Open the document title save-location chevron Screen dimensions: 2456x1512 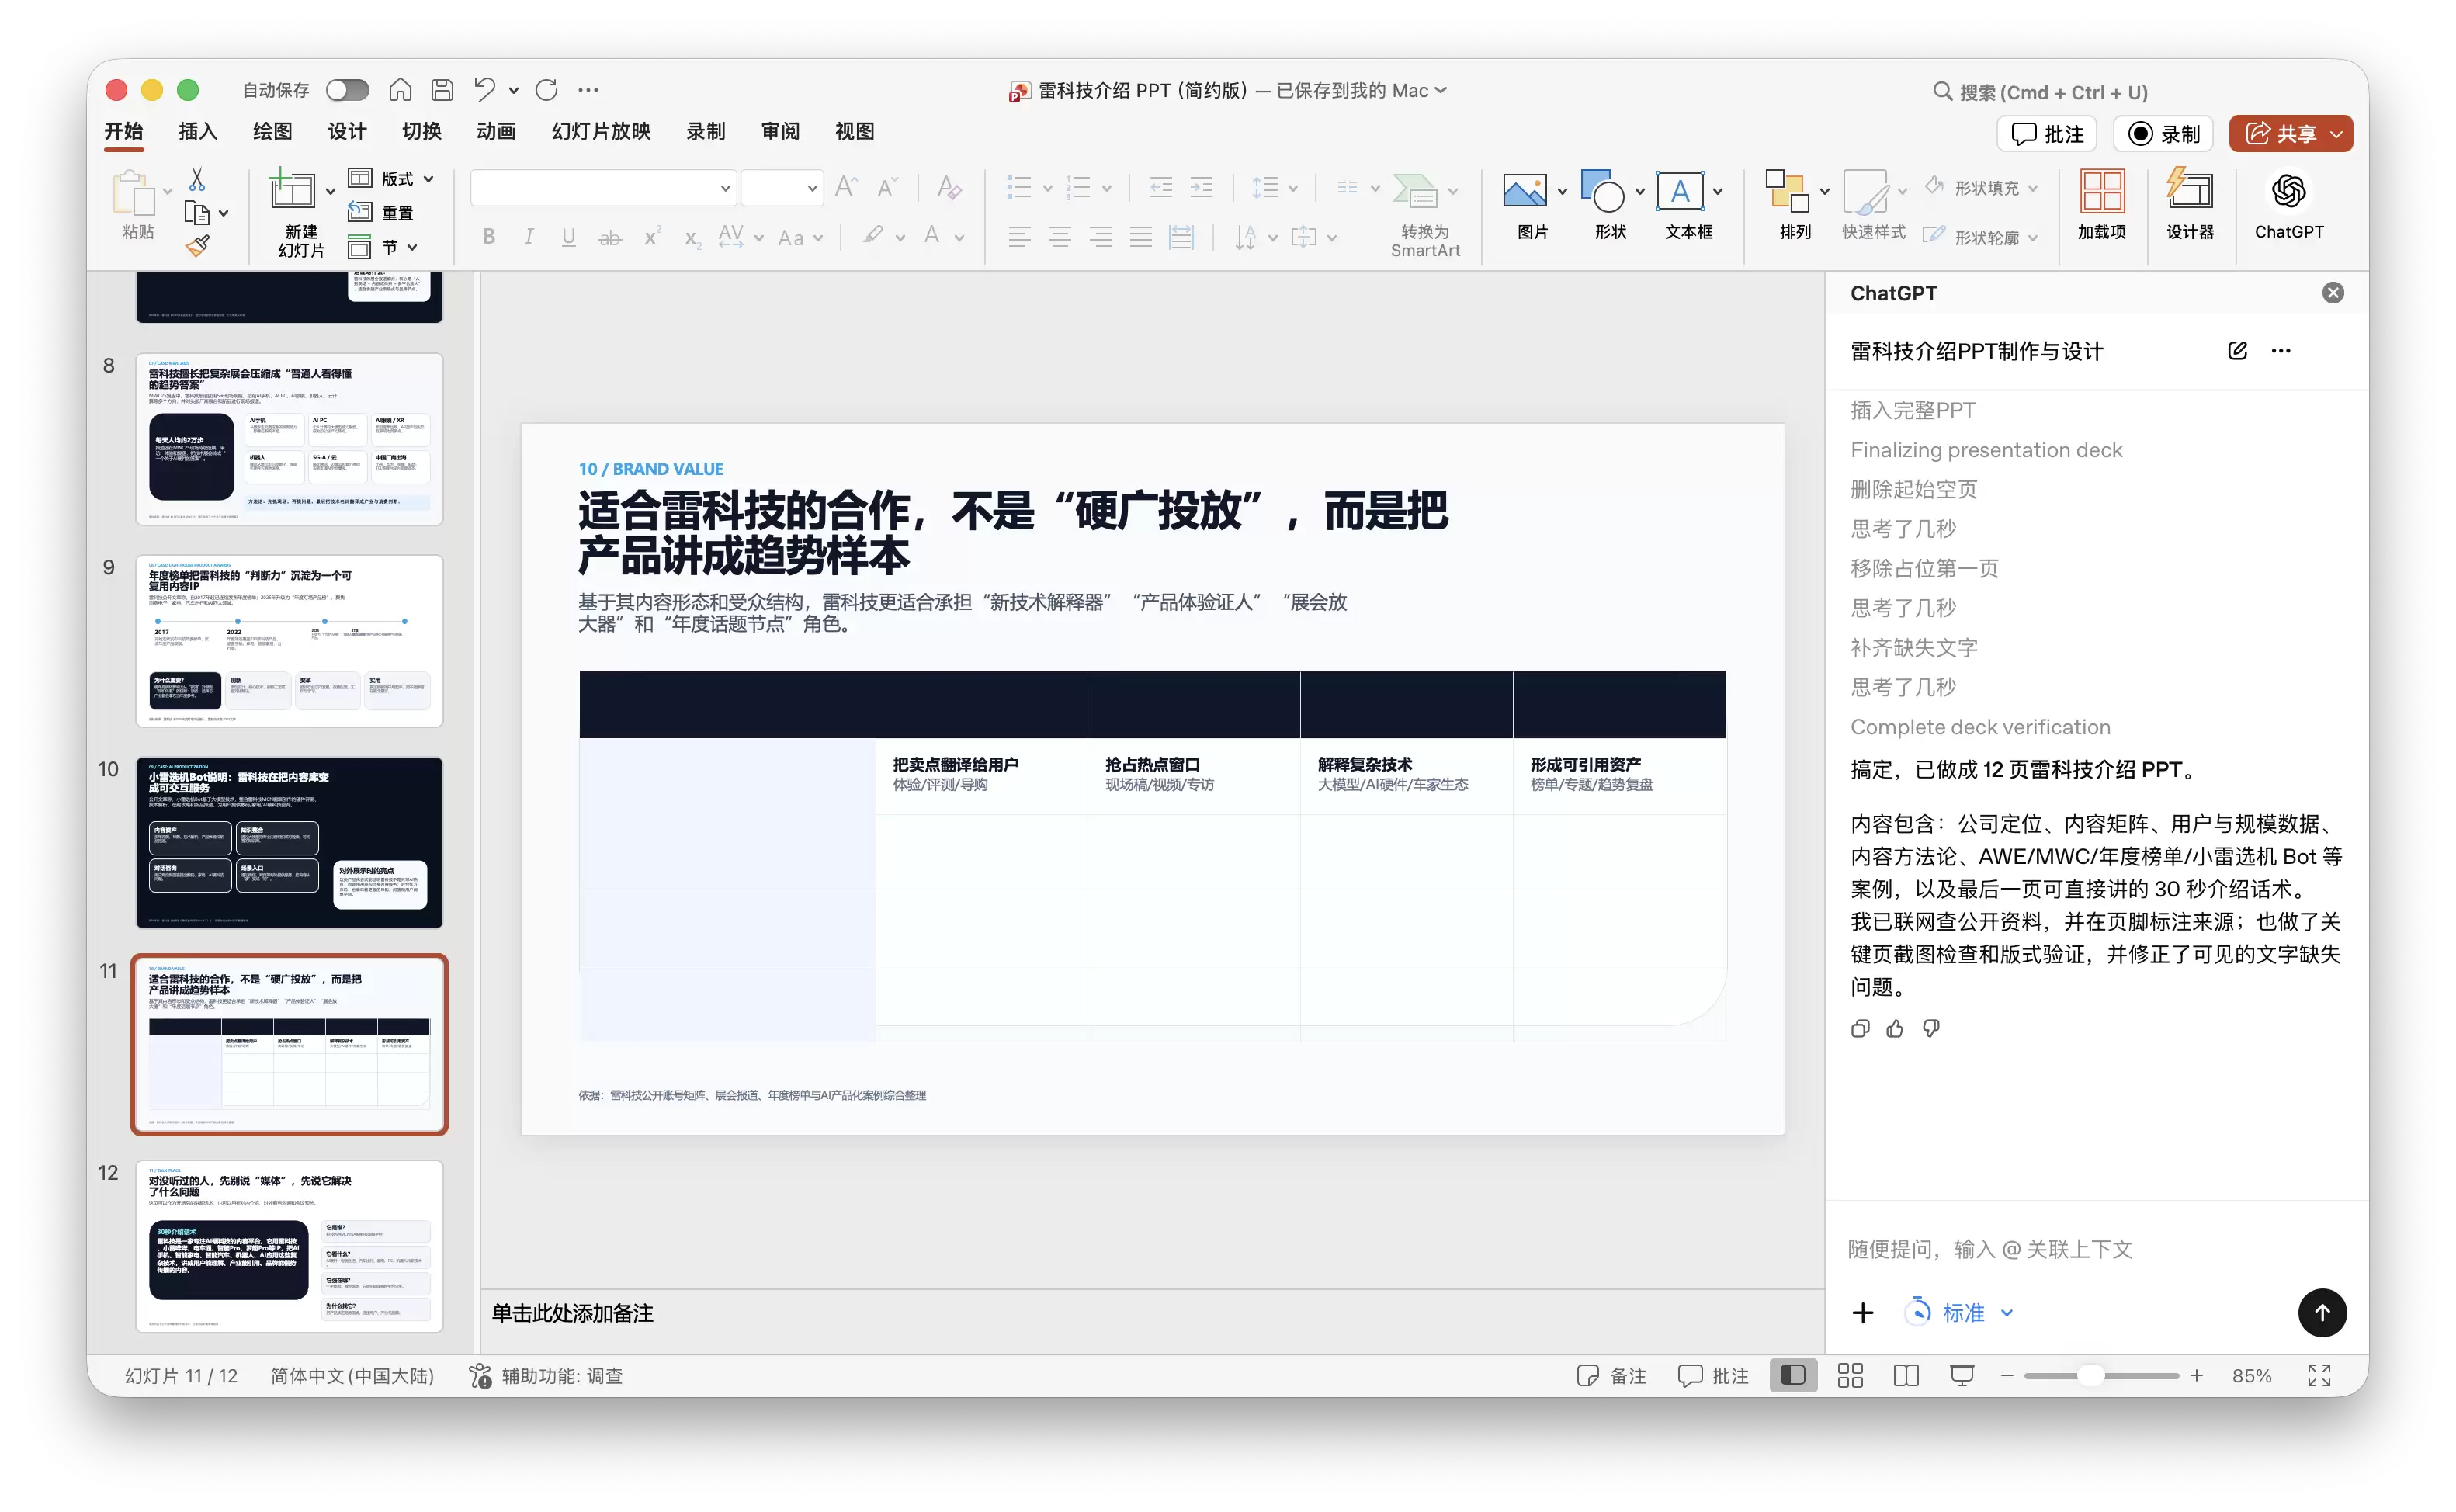pyautogui.click(x=1441, y=90)
